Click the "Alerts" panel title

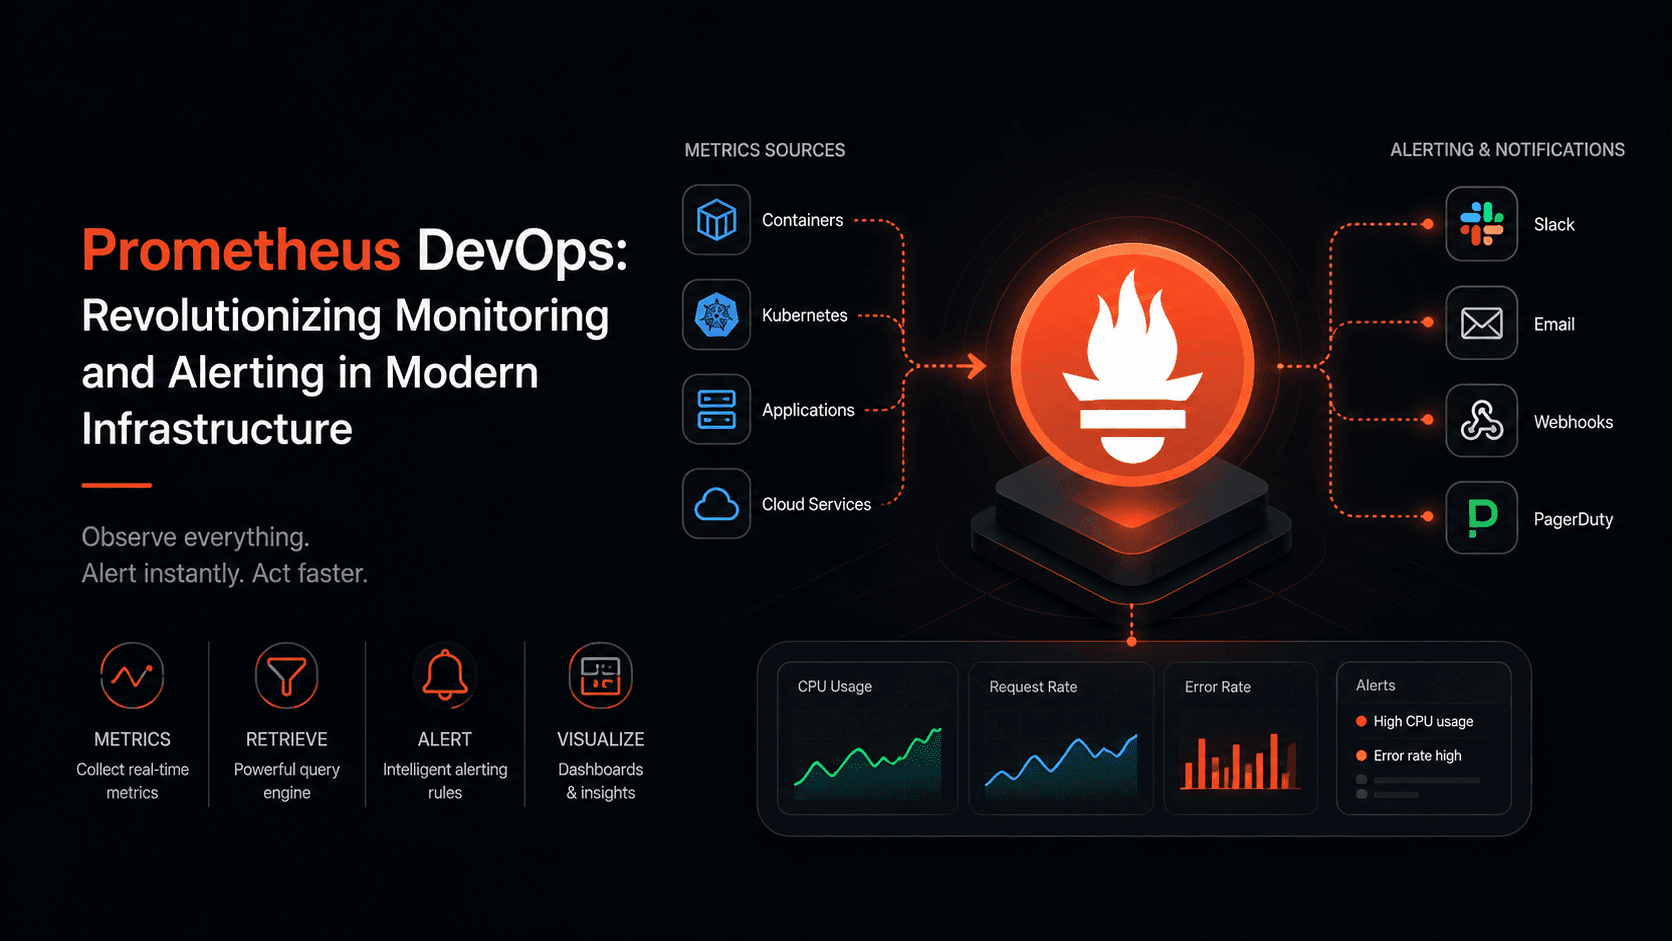1375,685
